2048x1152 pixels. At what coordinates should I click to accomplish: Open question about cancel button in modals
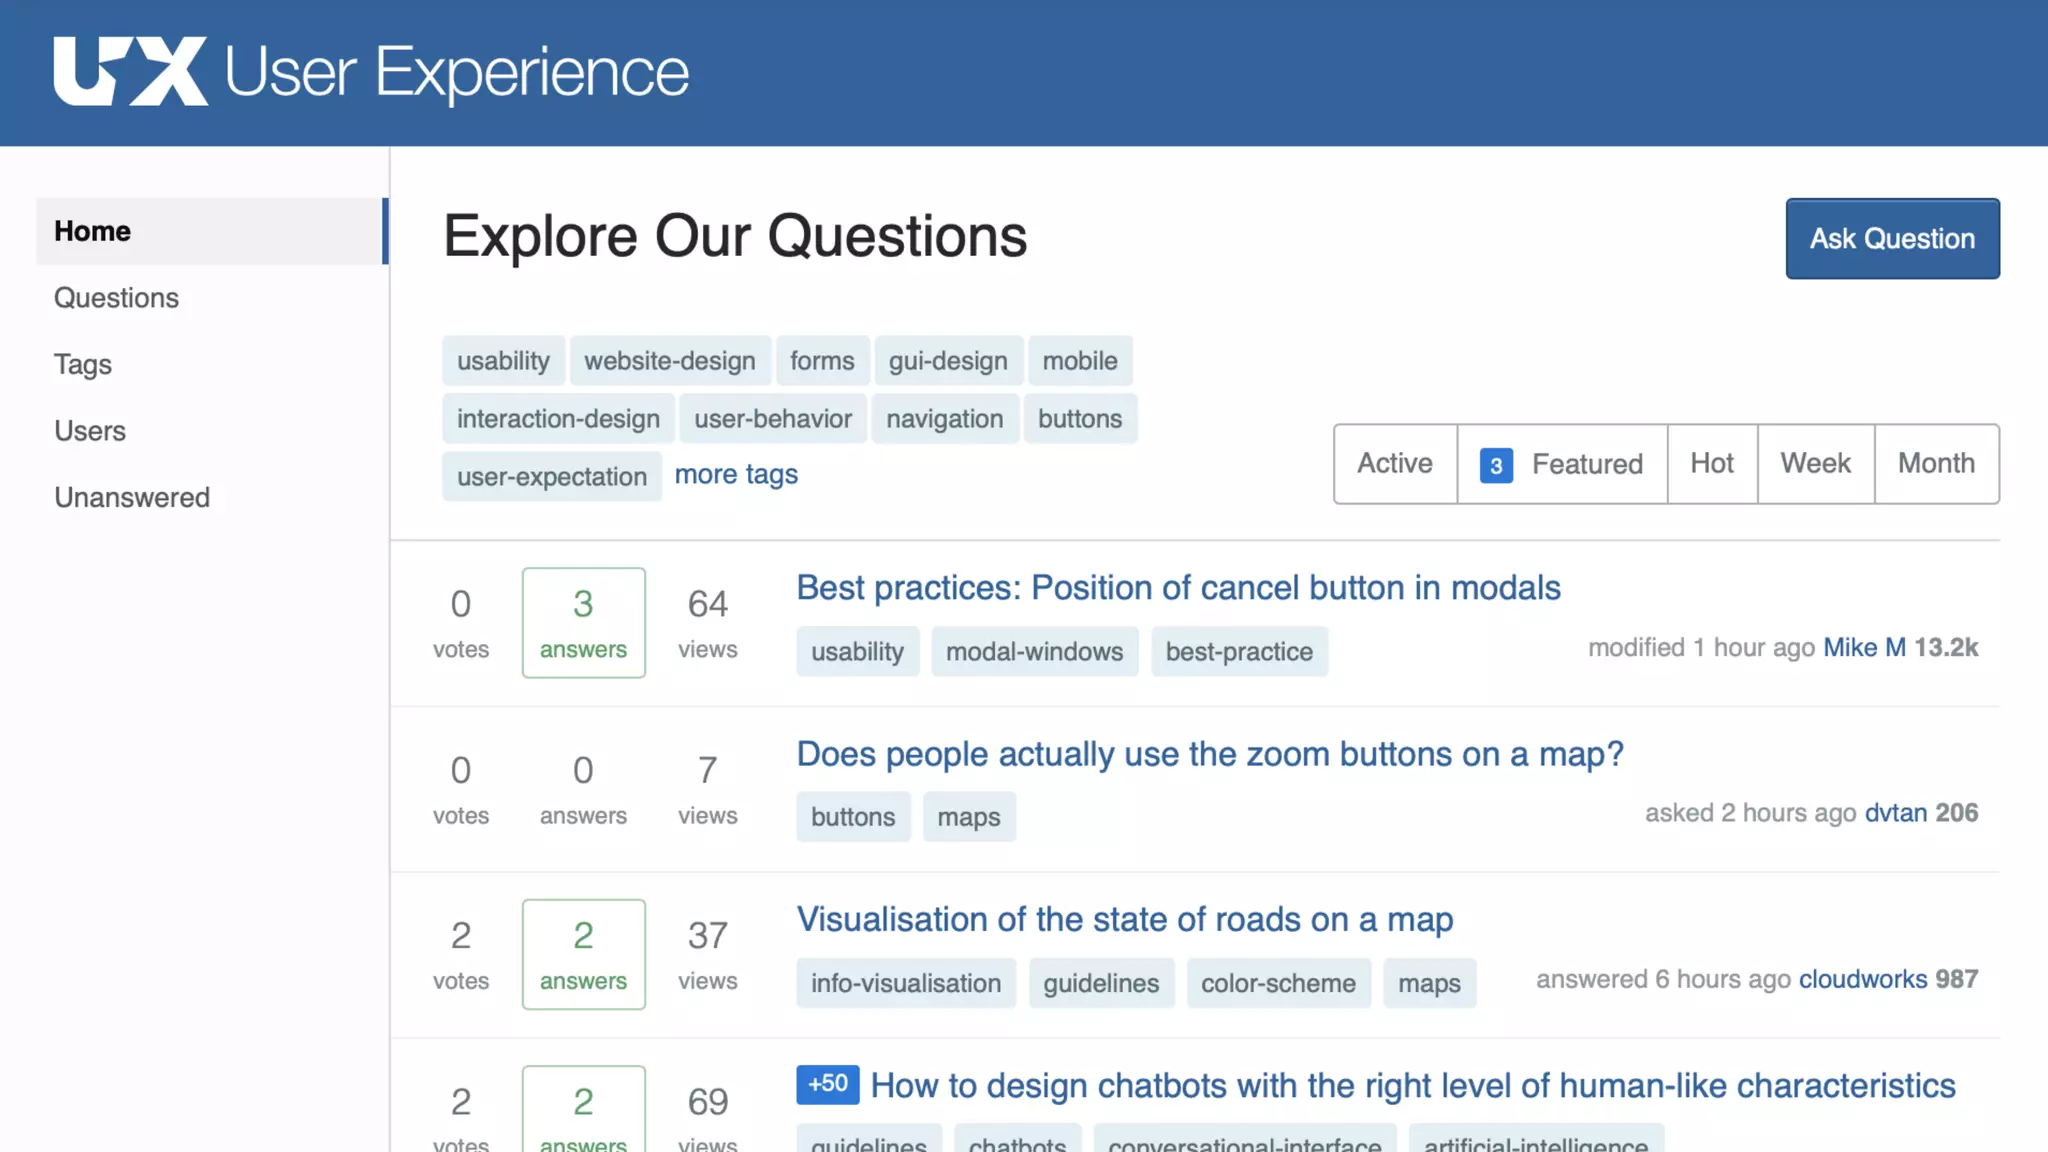coord(1178,588)
